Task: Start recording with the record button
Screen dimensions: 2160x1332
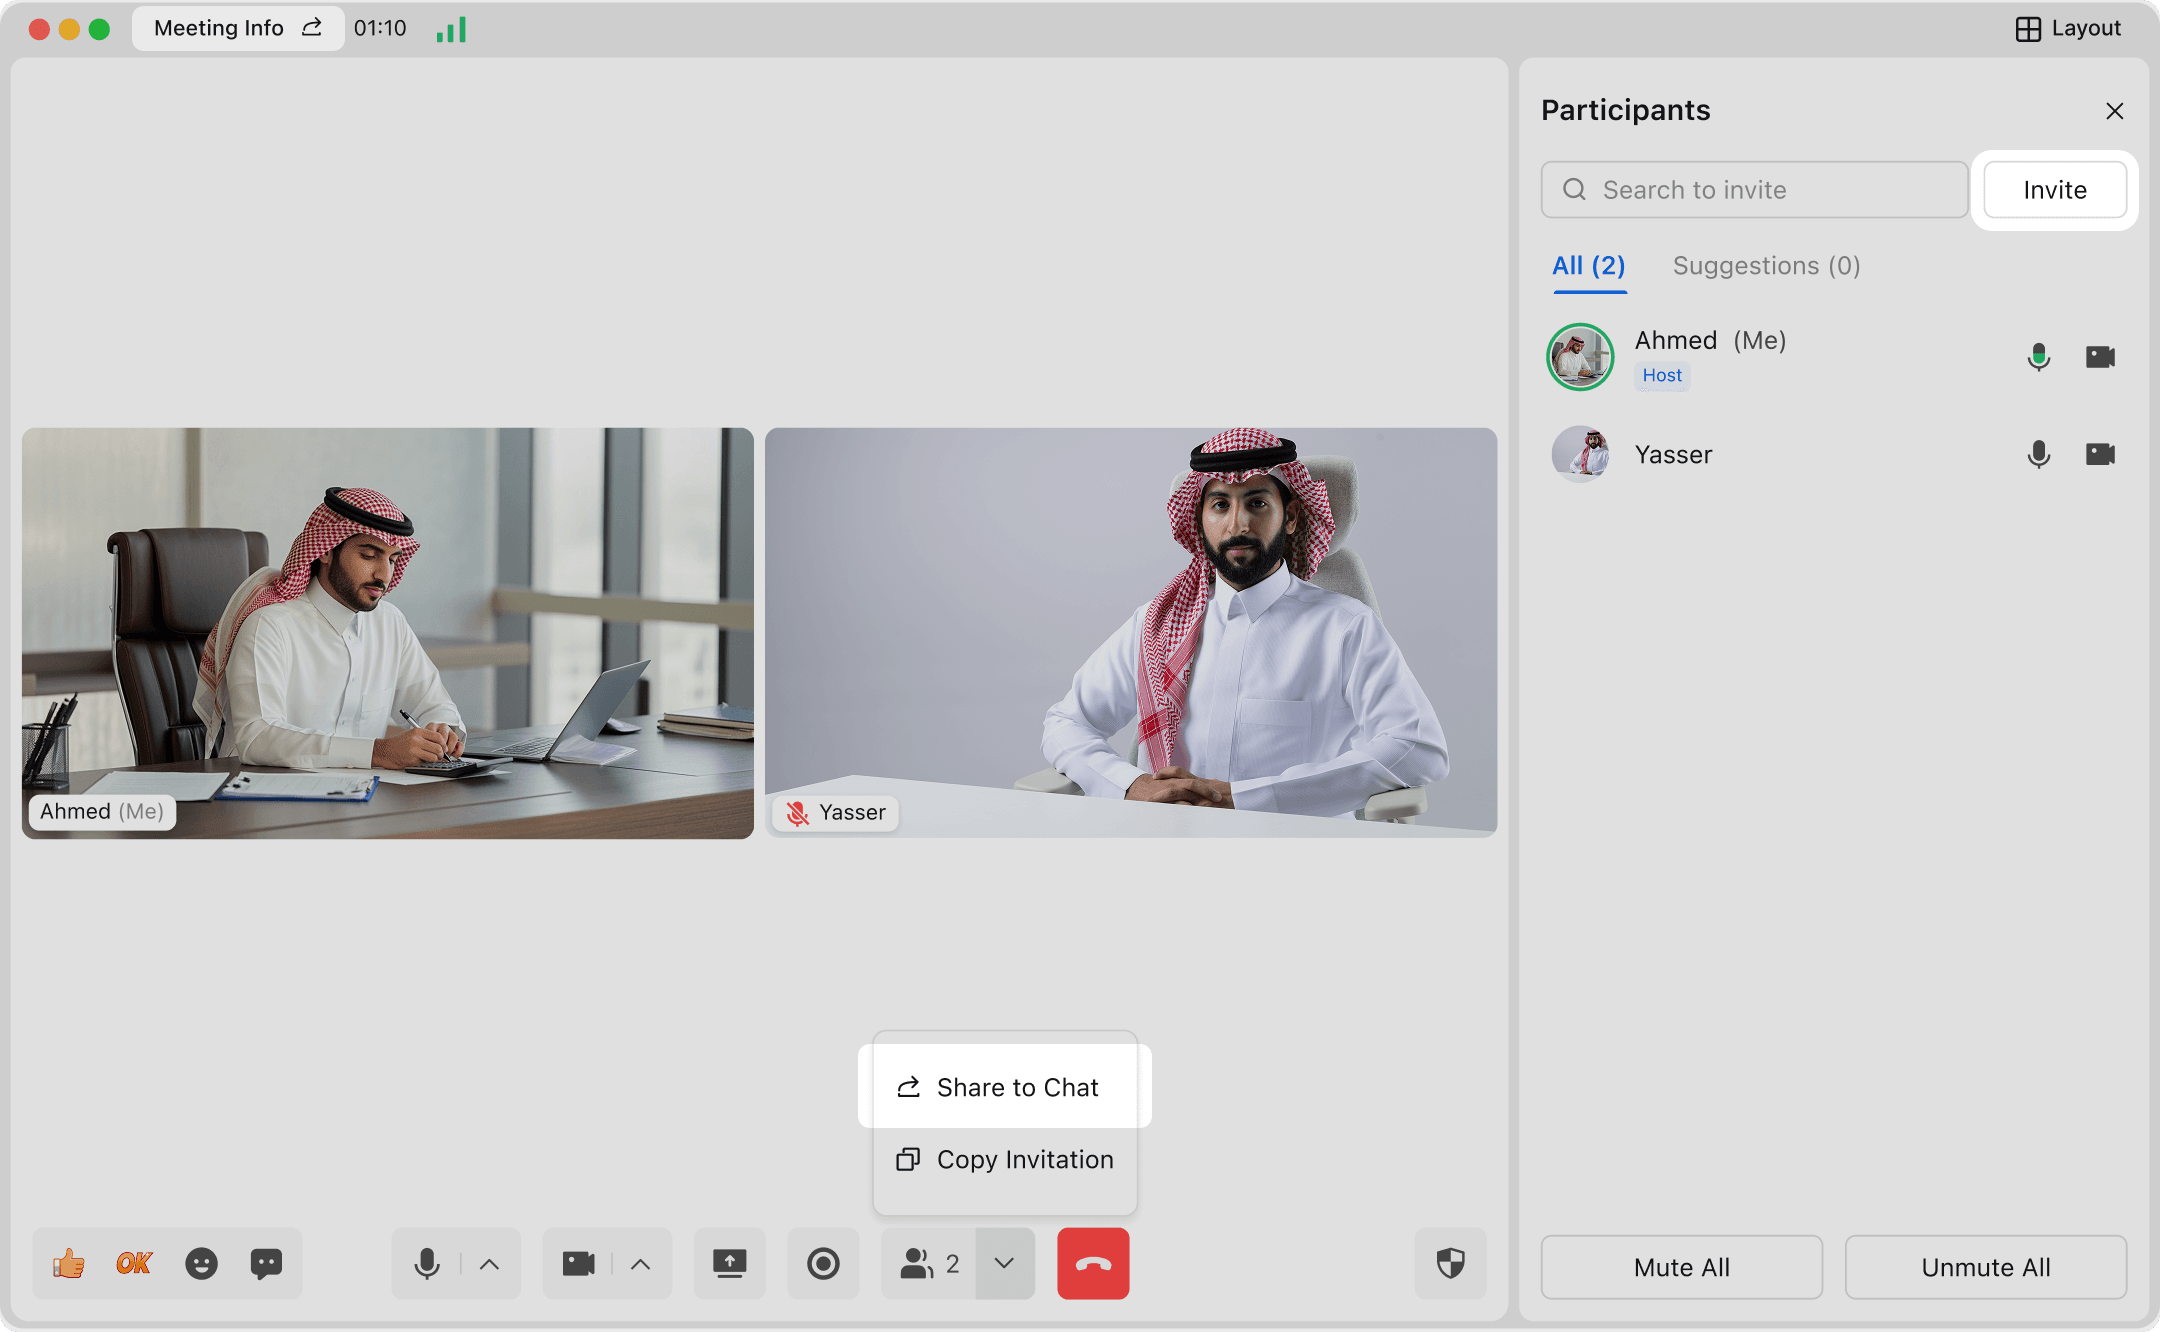Action: pyautogui.click(x=823, y=1264)
